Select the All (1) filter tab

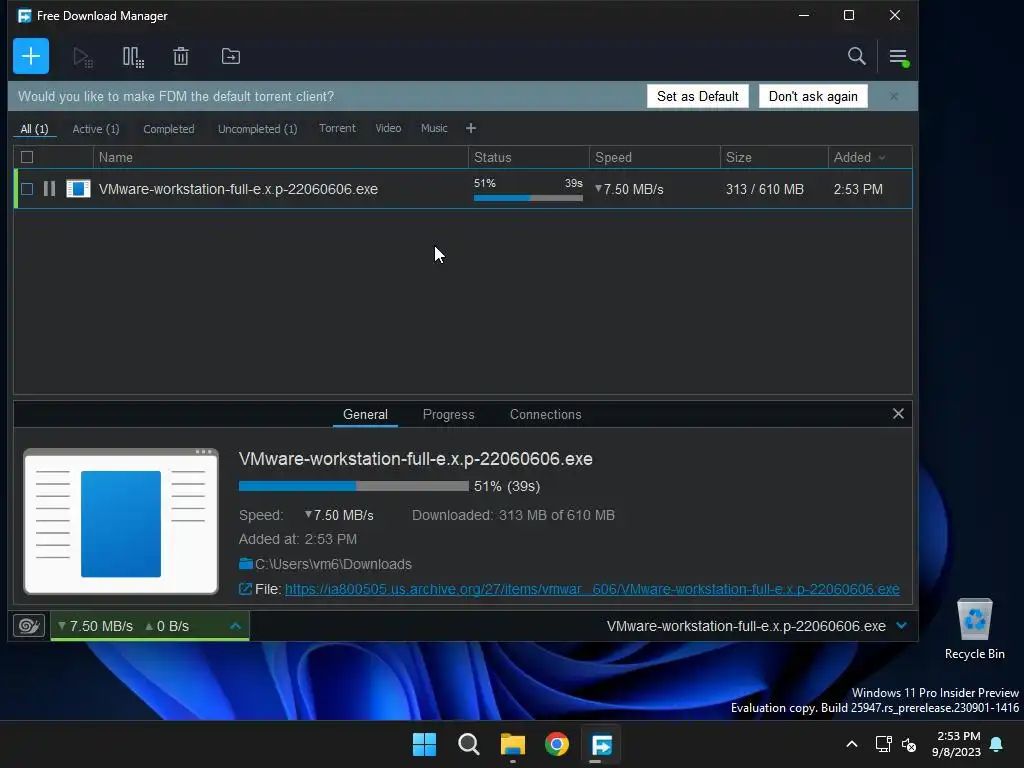pos(35,129)
